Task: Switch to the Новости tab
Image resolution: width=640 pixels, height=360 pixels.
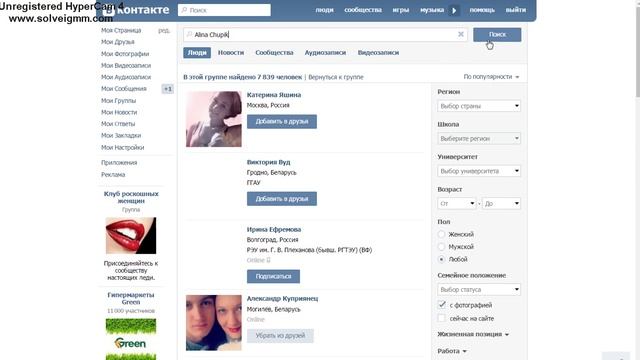Action: [231, 53]
